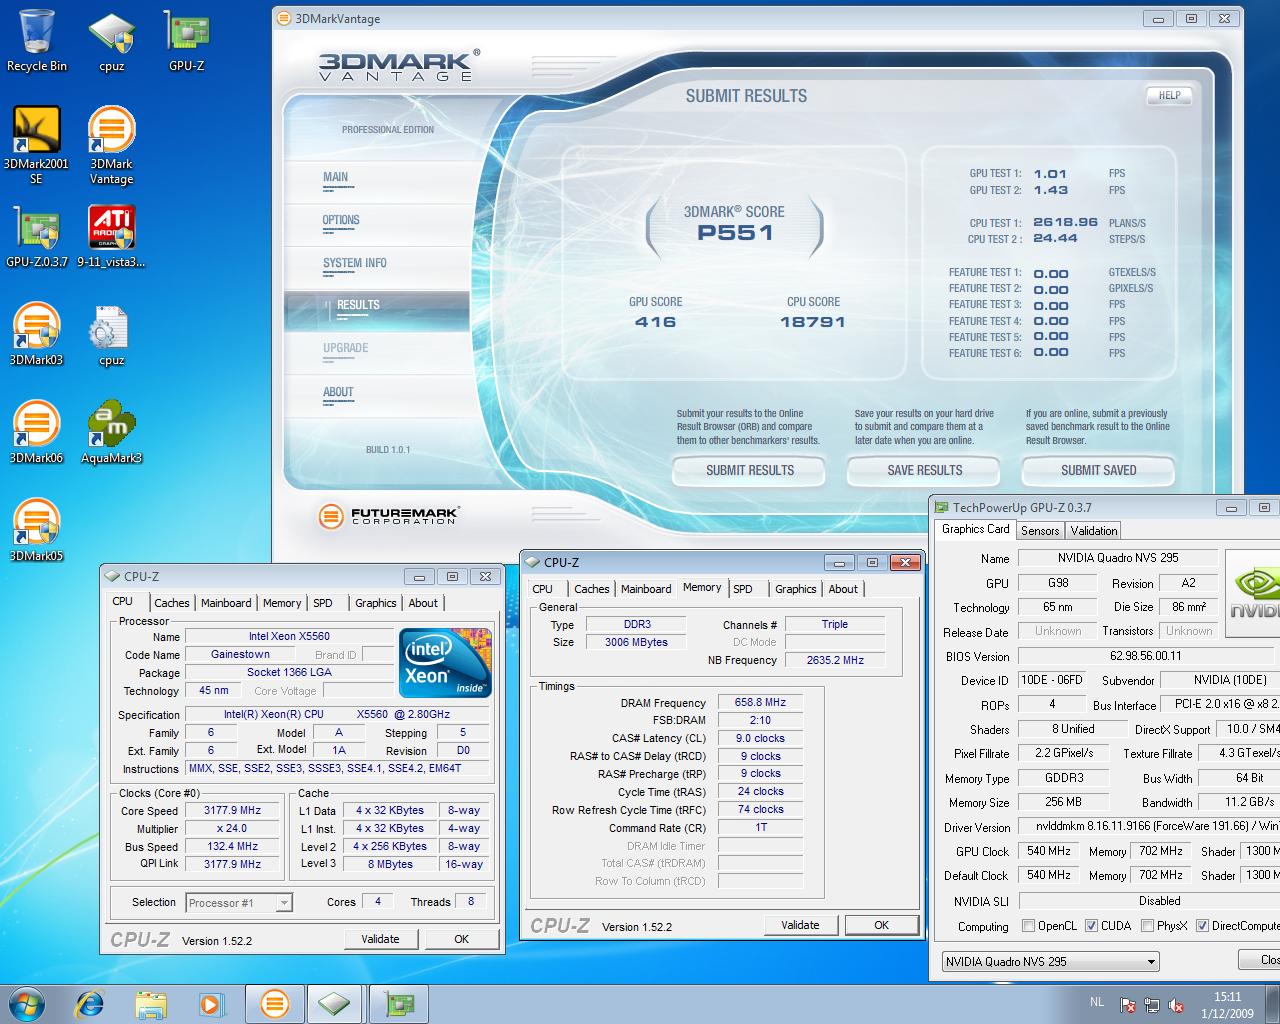Viewport: 1280px width, 1024px height.
Task: Open the ATI 9-11_vista3 installer icon
Action: tap(111, 237)
